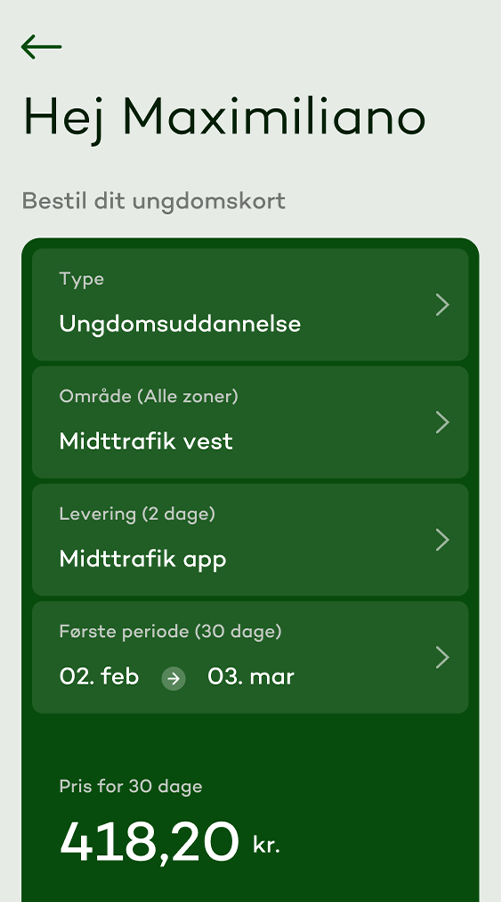This screenshot has height=902, width=501.
Task: Expand the Levering row chevron
Action: point(442,540)
